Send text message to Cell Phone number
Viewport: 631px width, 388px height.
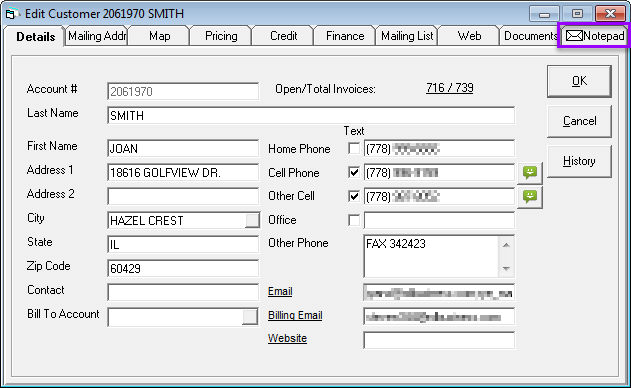pyautogui.click(x=530, y=173)
